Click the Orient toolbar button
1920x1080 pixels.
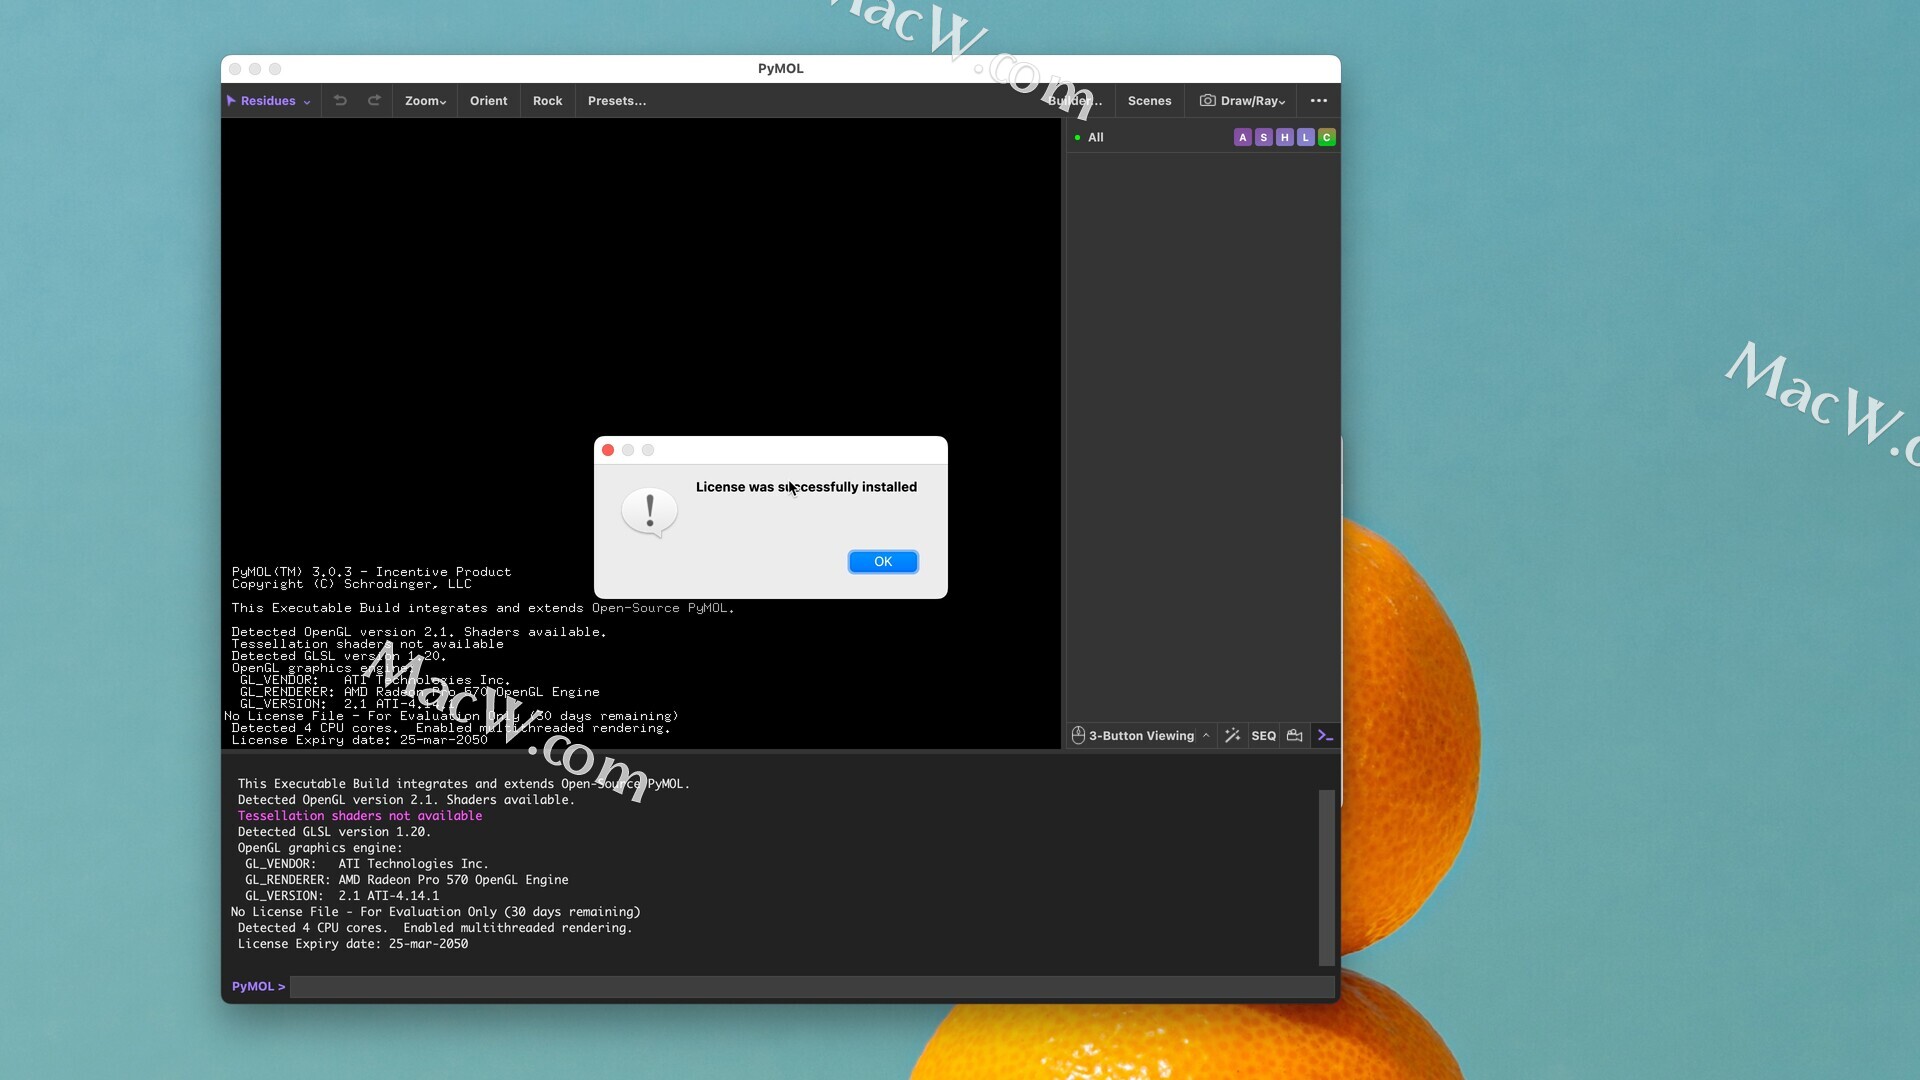pyautogui.click(x=489, y=101)
